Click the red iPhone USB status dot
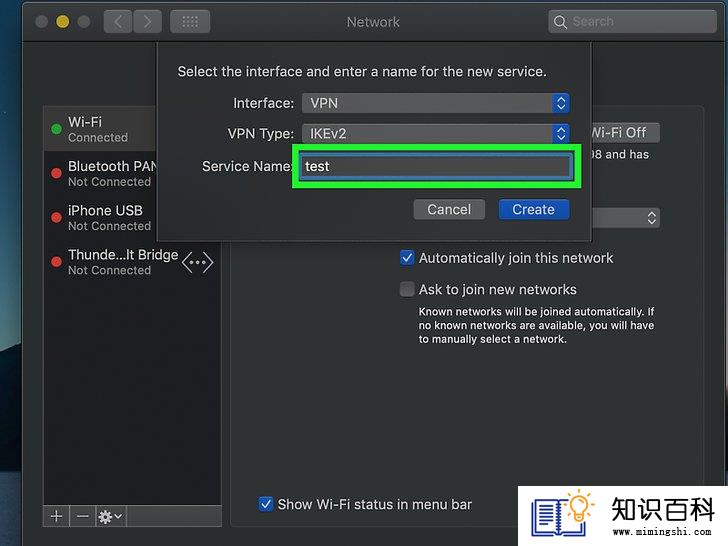The height and width of the screenshot is (546, 728). [x=56, y=217]
